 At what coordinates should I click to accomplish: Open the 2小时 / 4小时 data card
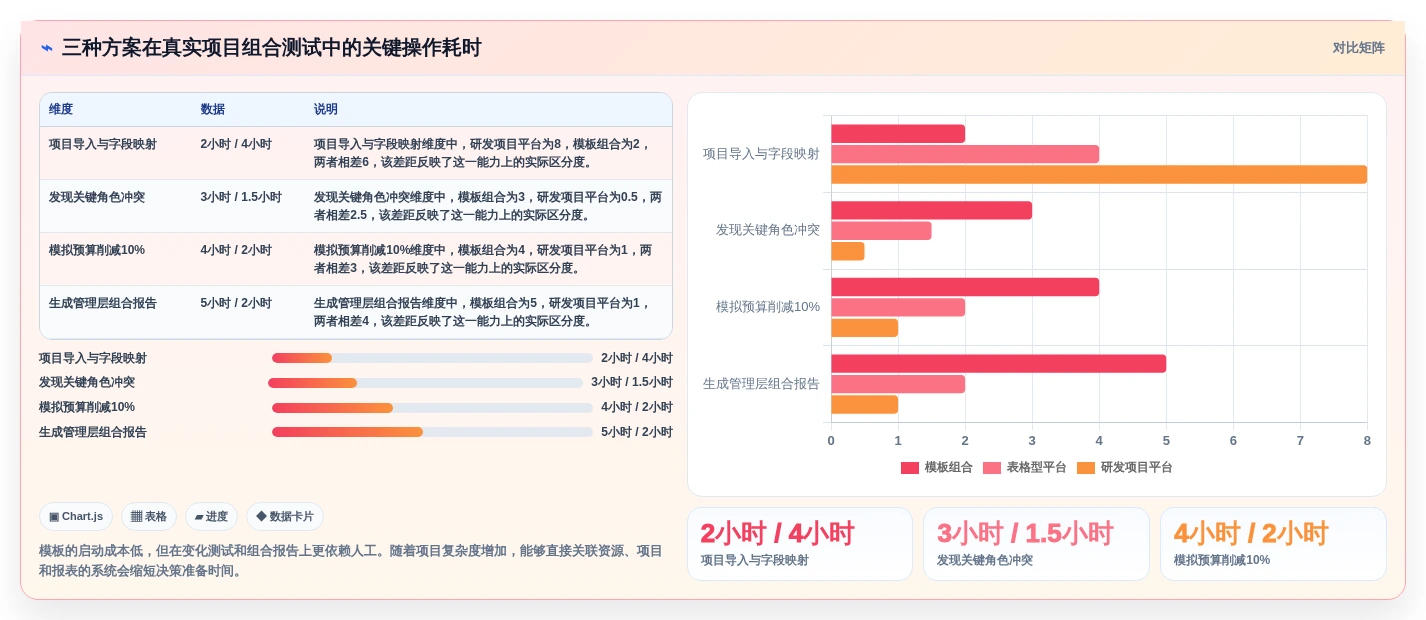pyautogui.click(x=800, y=544)
